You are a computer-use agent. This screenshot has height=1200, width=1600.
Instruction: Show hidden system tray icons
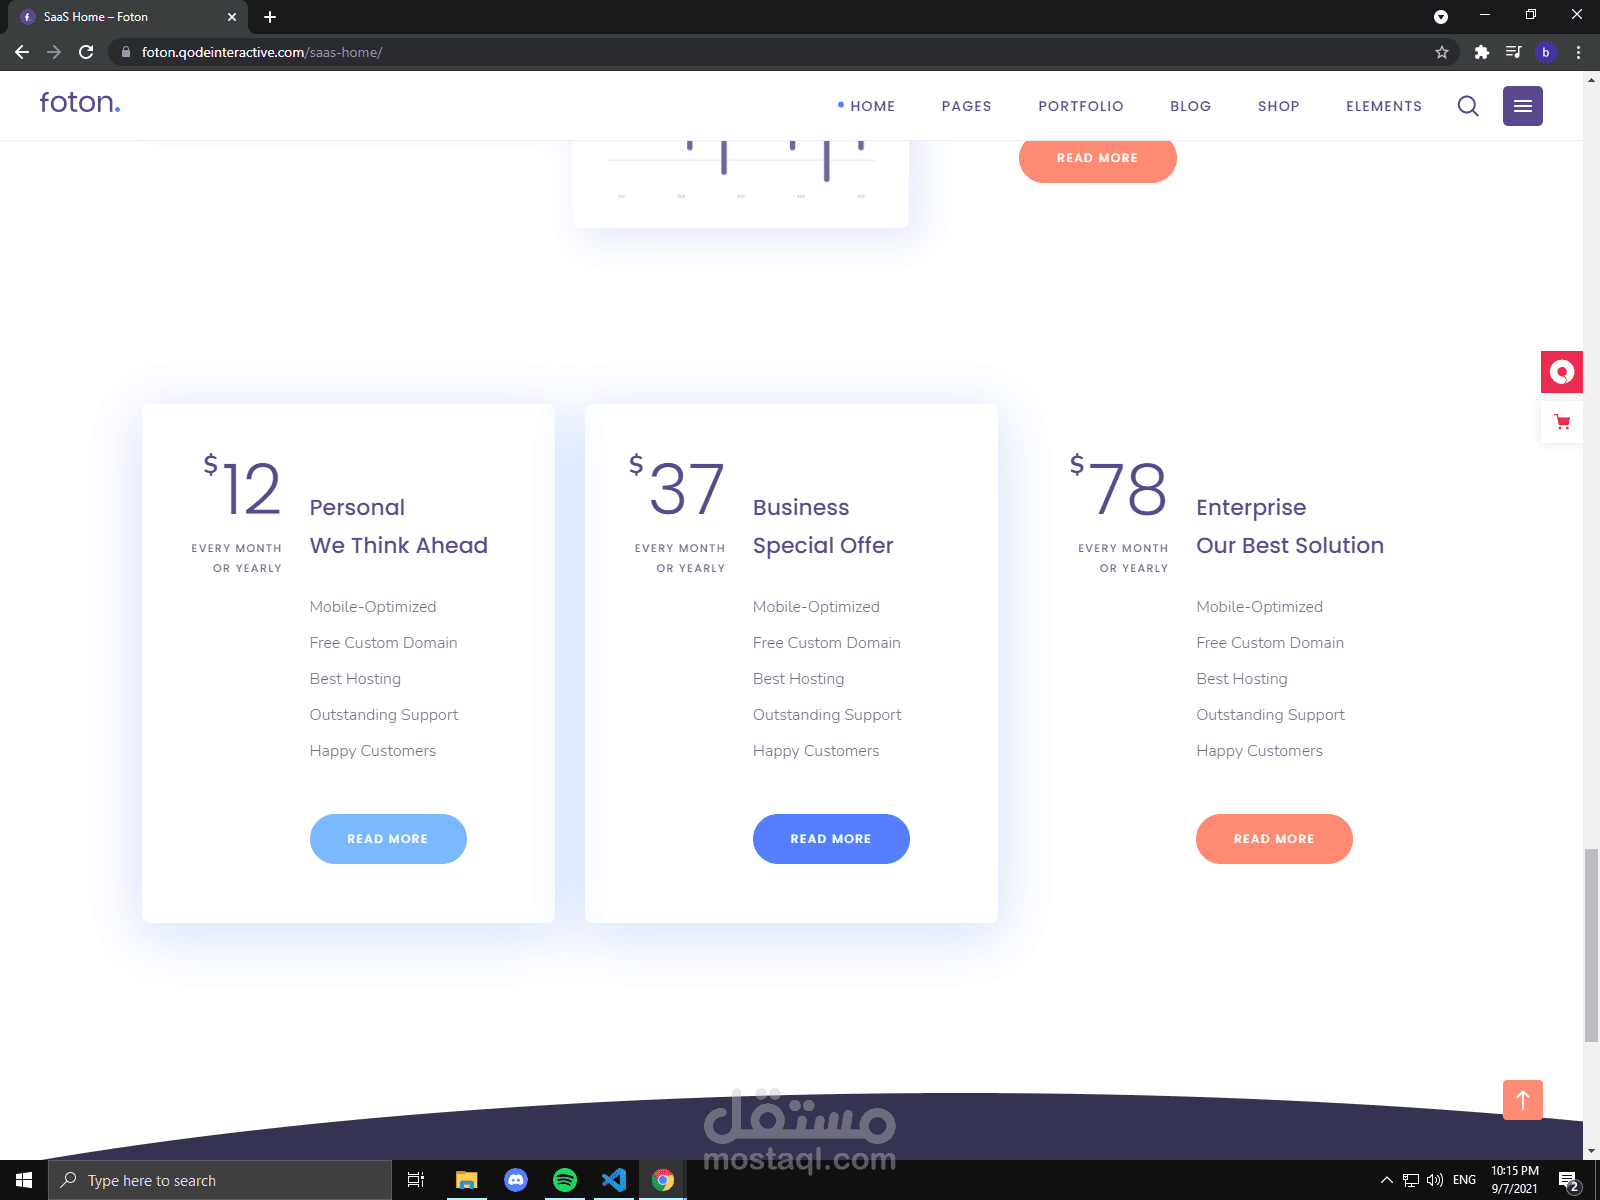(1387, 1180)
